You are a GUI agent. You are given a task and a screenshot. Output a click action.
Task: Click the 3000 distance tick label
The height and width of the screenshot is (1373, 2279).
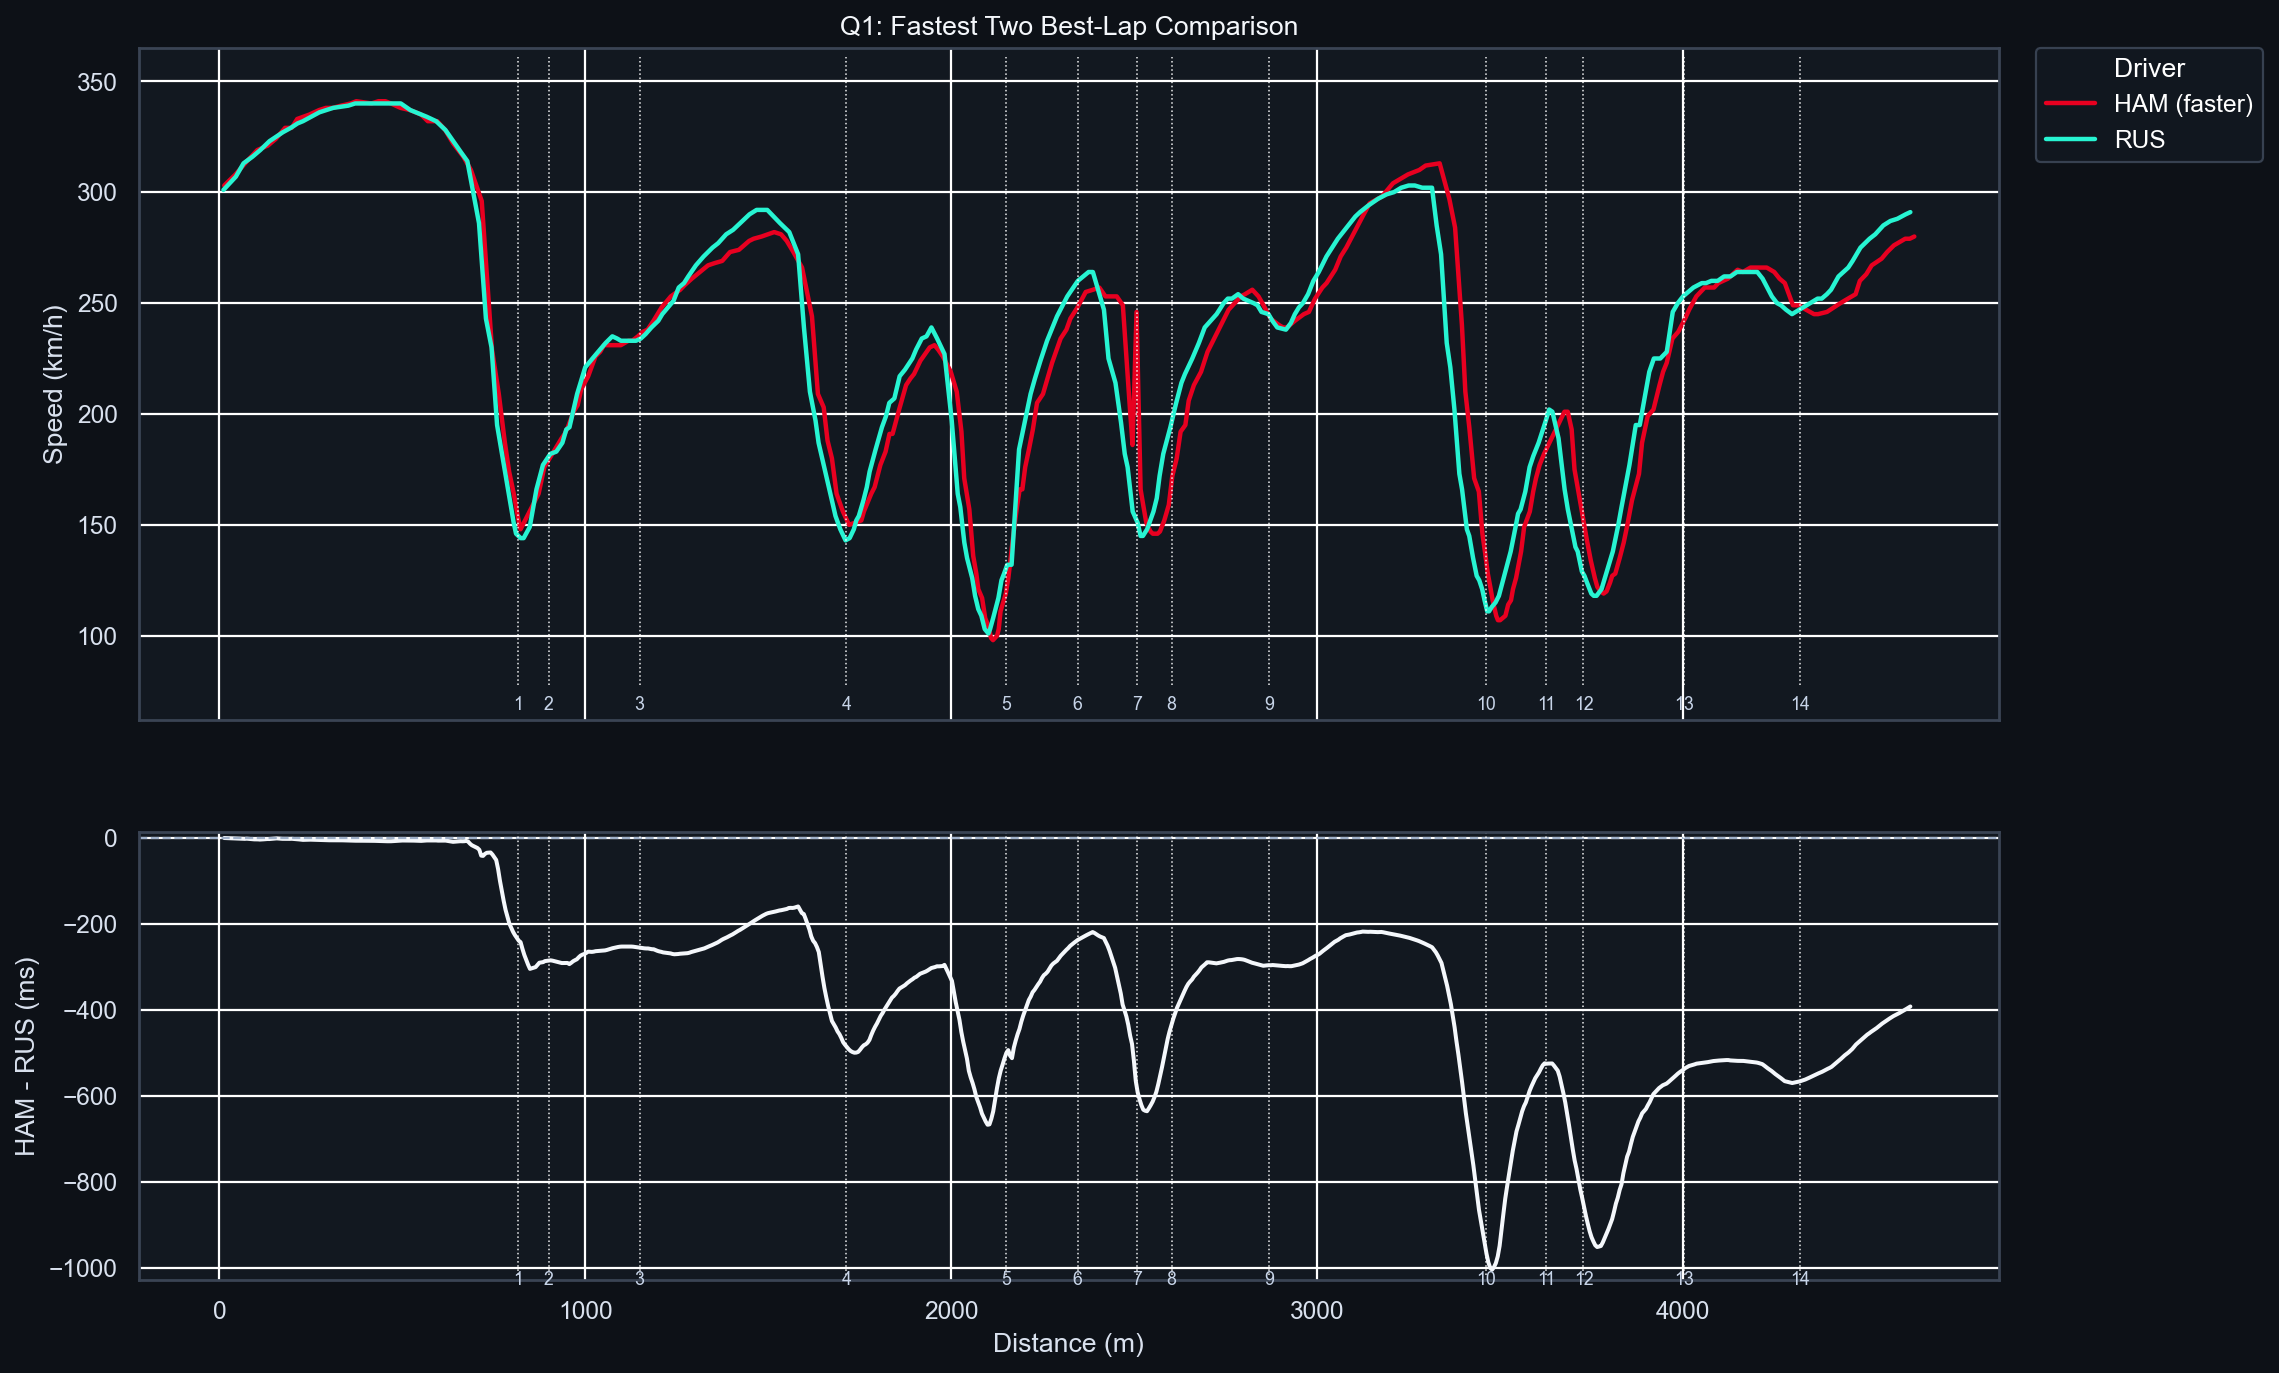(1317, 1311)
